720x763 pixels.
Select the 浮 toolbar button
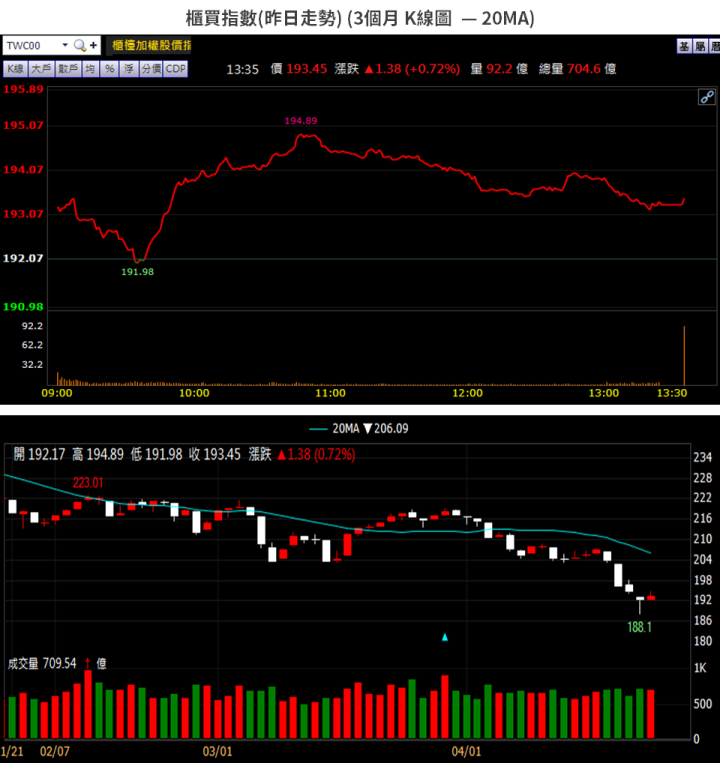(x=126, y=69)
